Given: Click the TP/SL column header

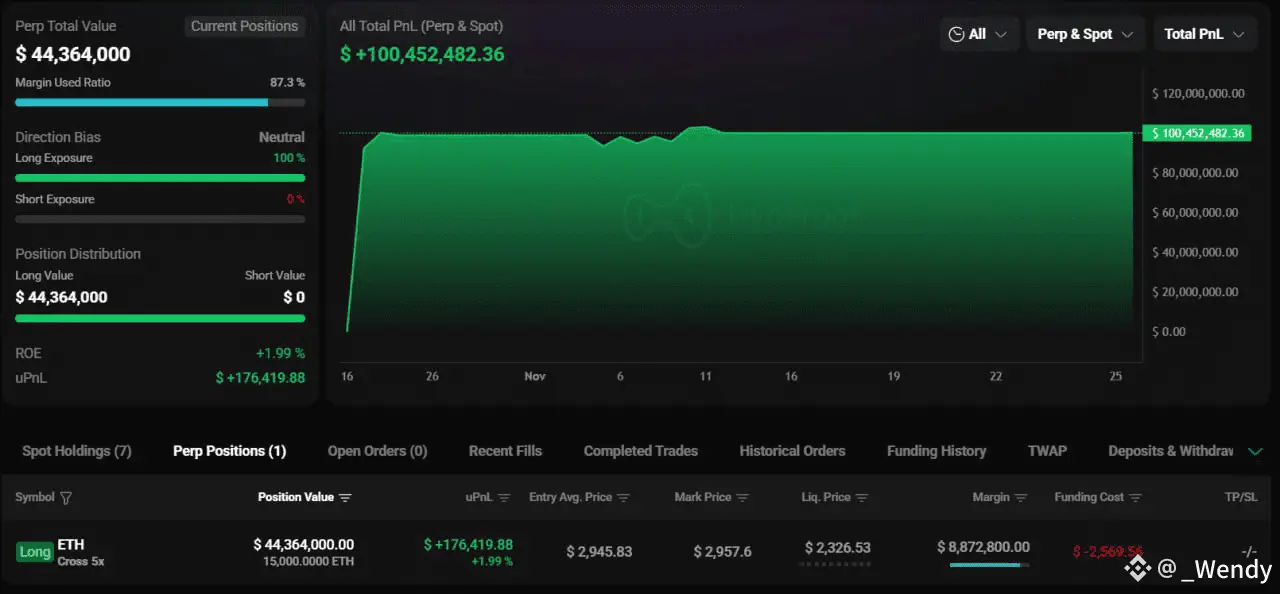Looking at the screenshot, I should point(1240,497).
